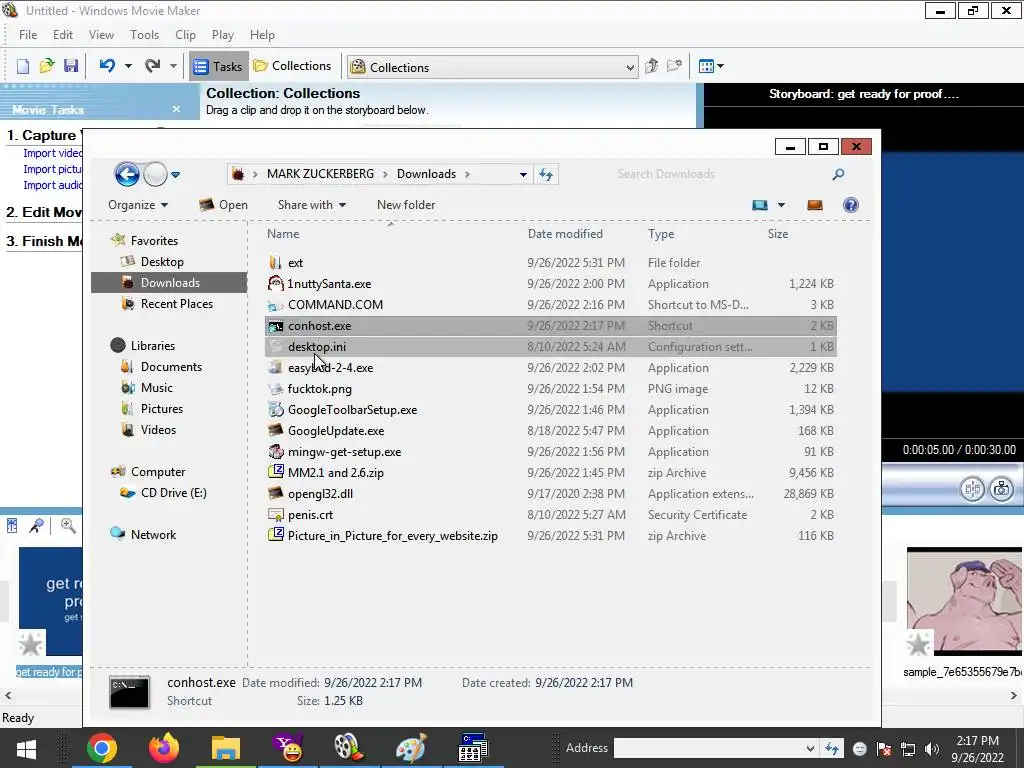This screenshot has width=1024, height=768.
Task: Click the search magnifier icon in Explorer
Action: click(x=839, y=174)
